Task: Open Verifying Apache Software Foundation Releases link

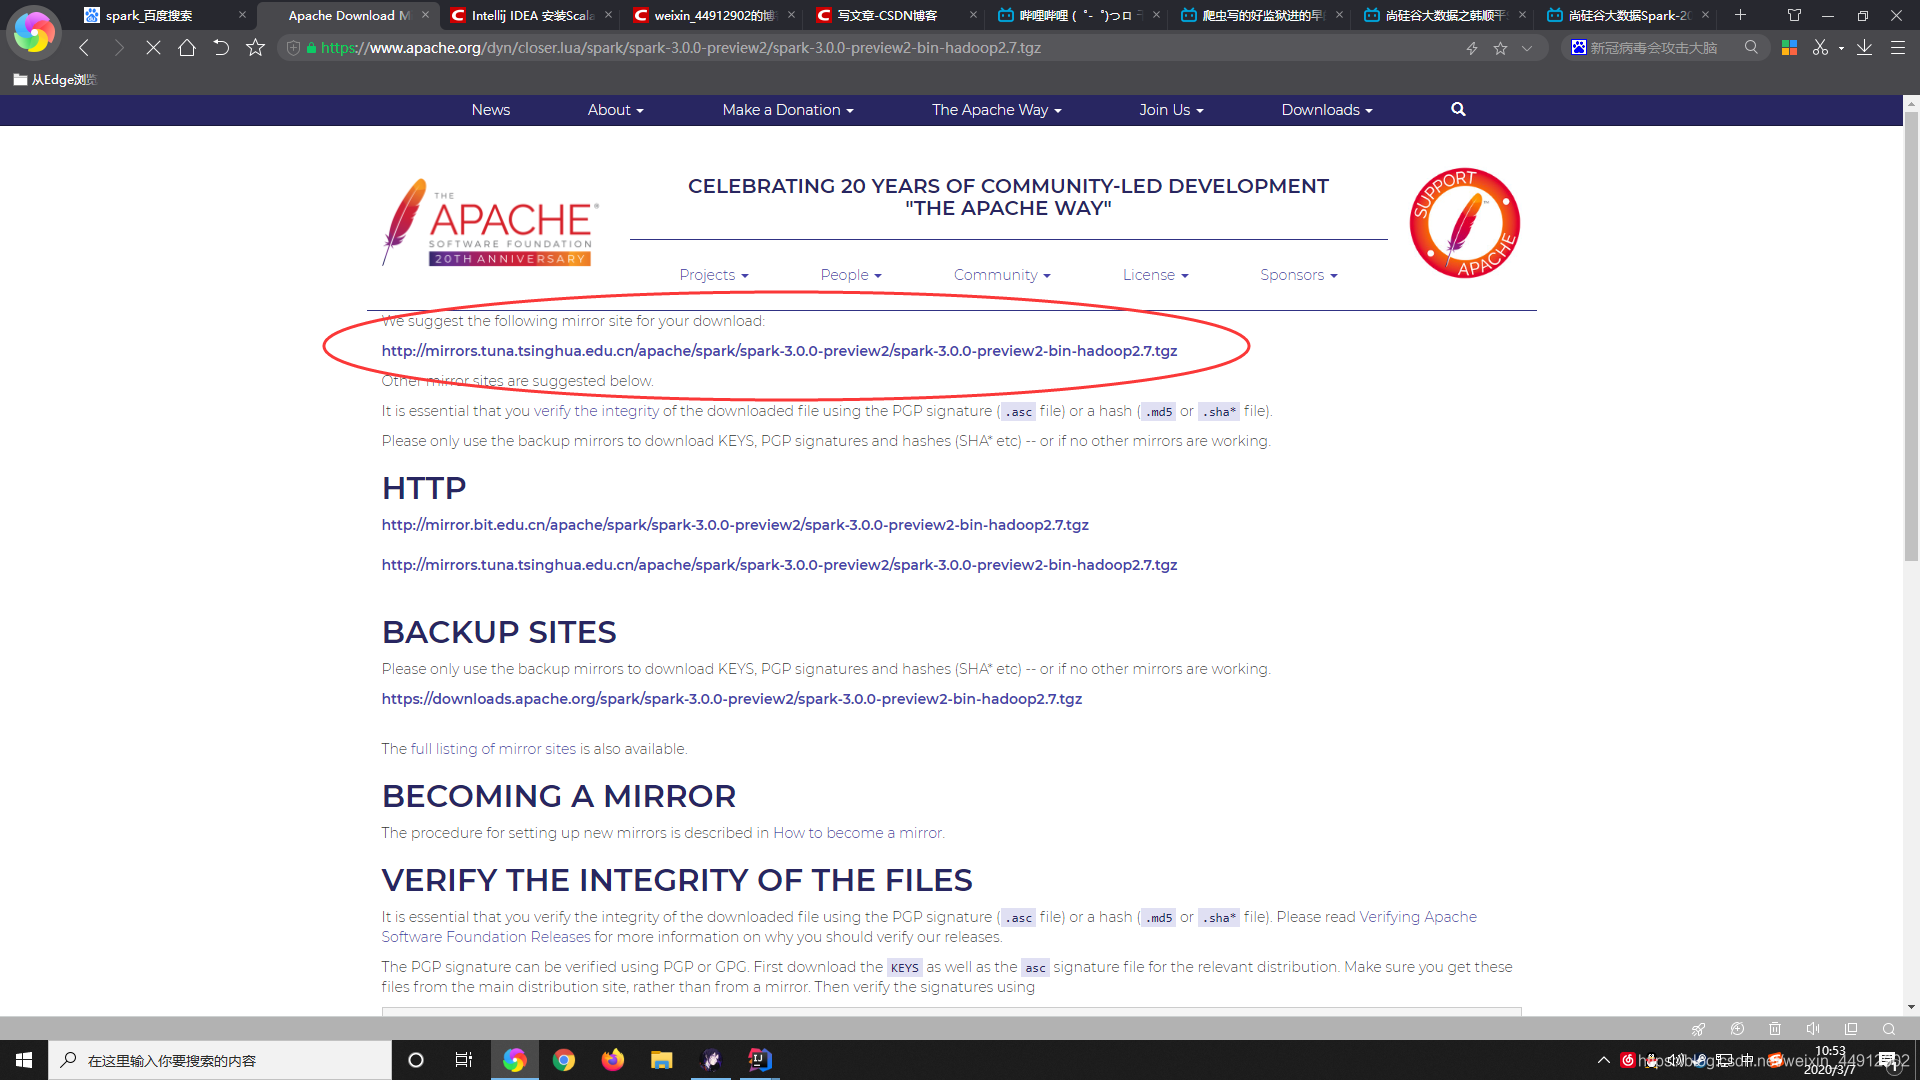Action: point(929,927)
